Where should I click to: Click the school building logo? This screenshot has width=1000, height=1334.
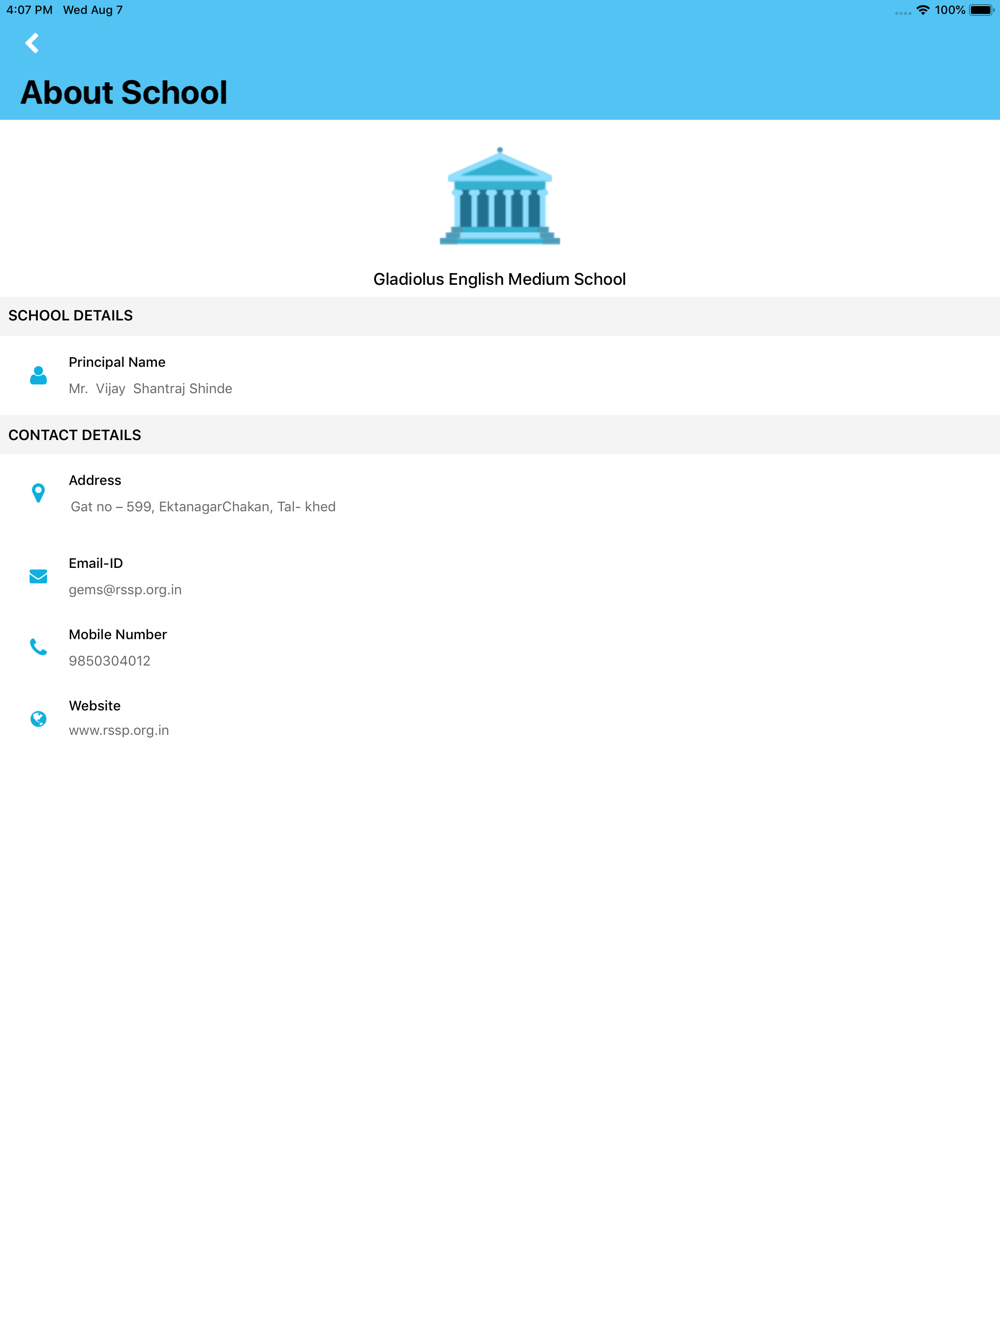click(500, 196)
